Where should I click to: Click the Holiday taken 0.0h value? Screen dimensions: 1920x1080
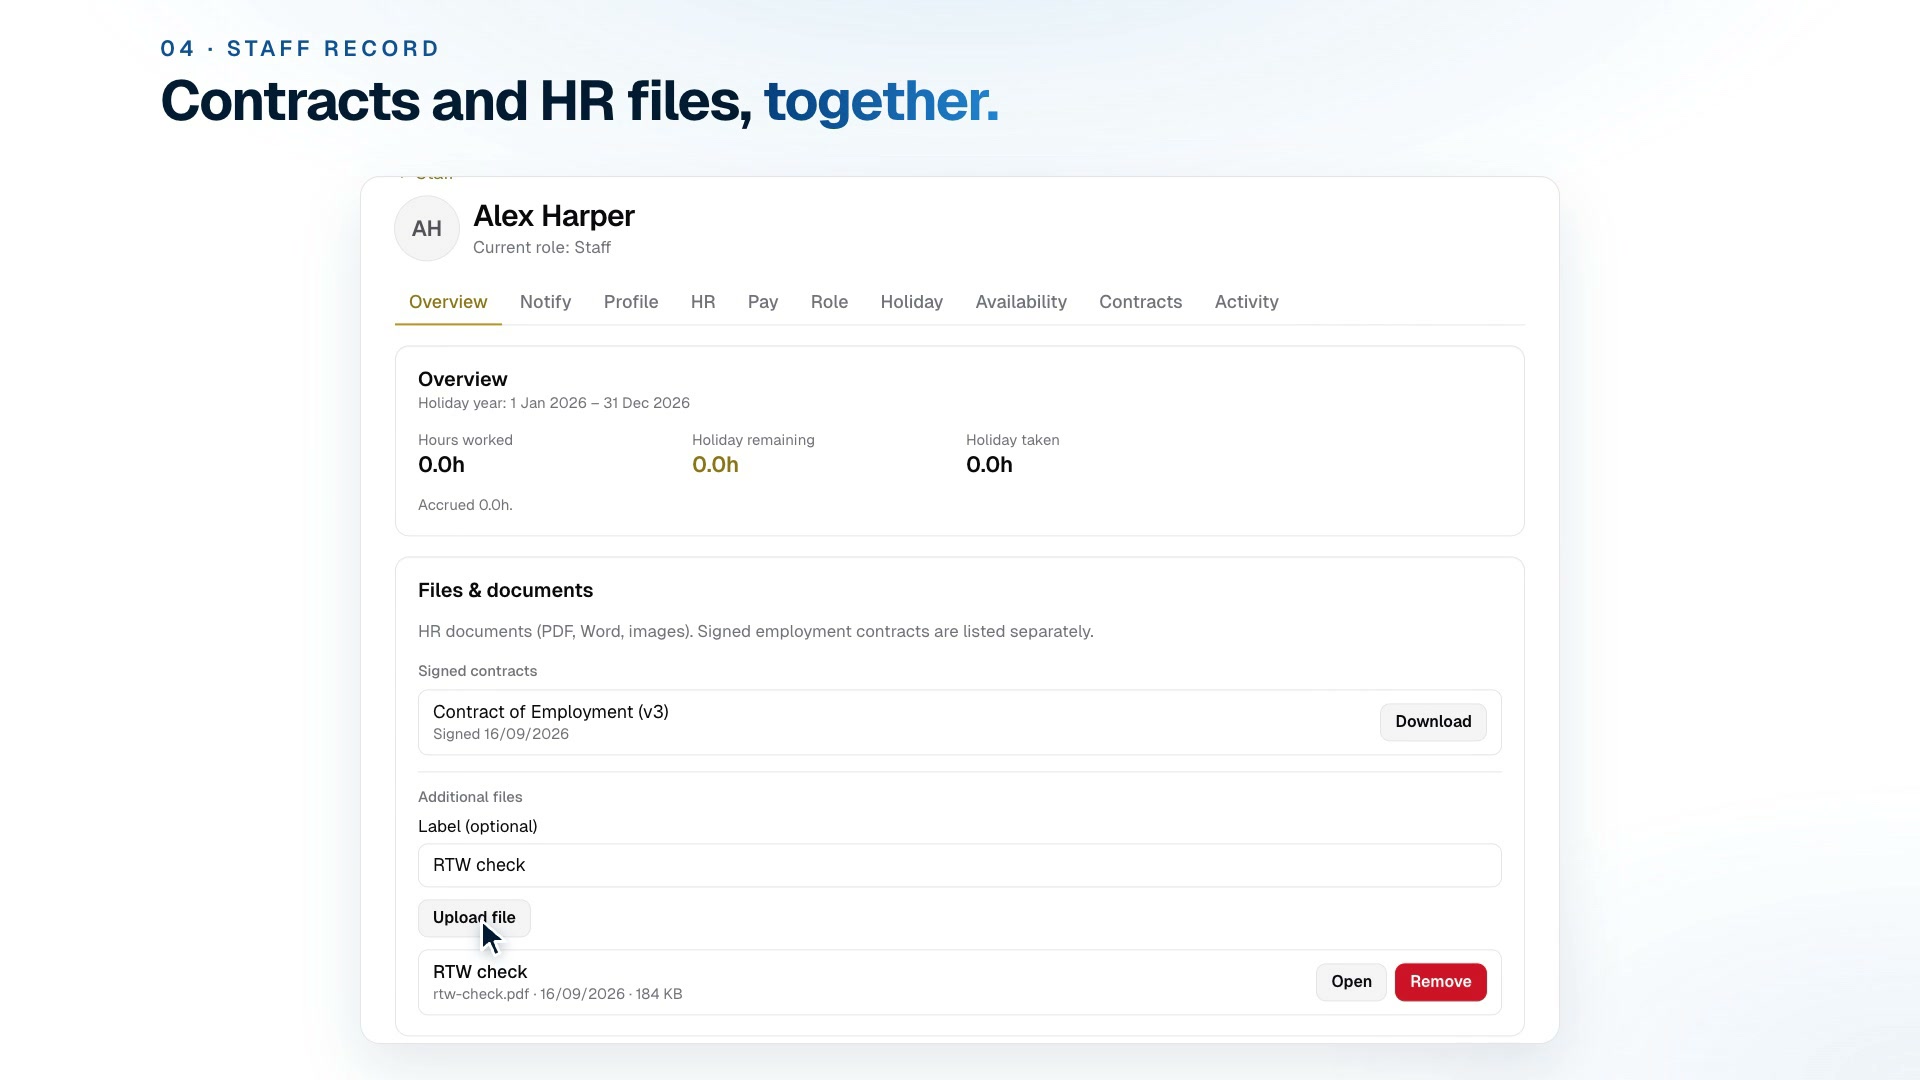(x=989, y=465)
